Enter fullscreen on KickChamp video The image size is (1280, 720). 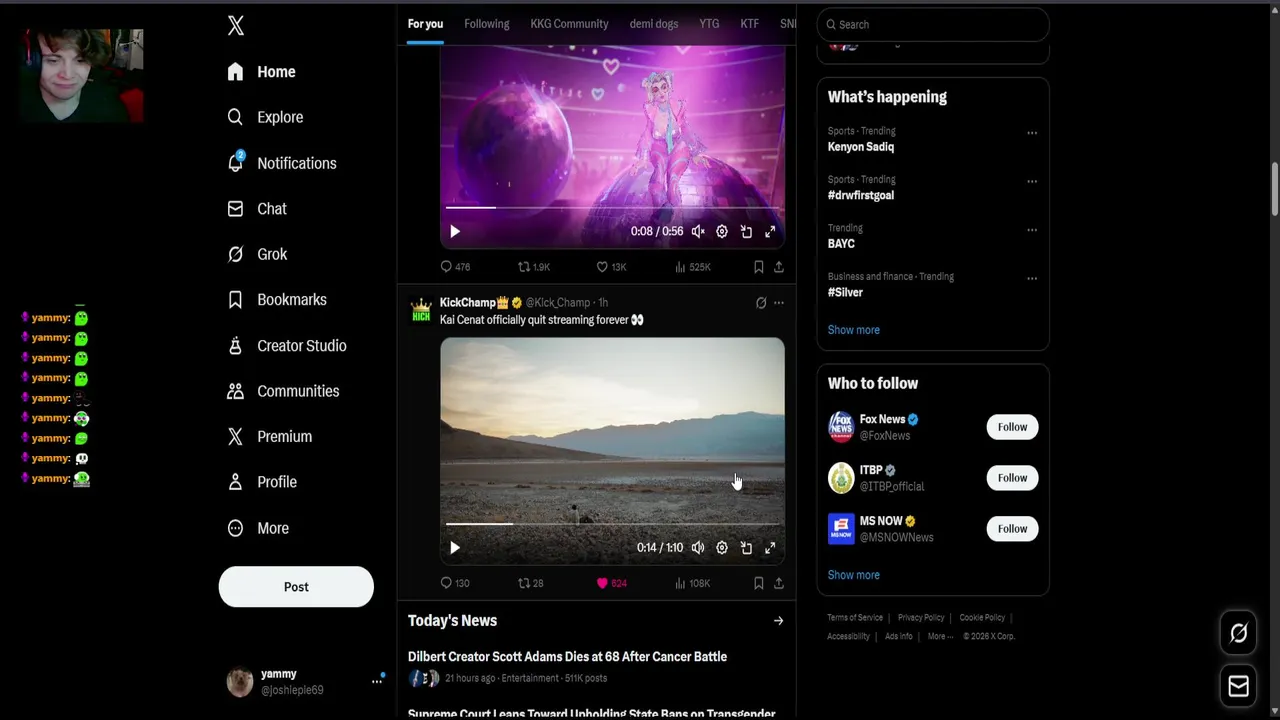(x=770, y=548)
